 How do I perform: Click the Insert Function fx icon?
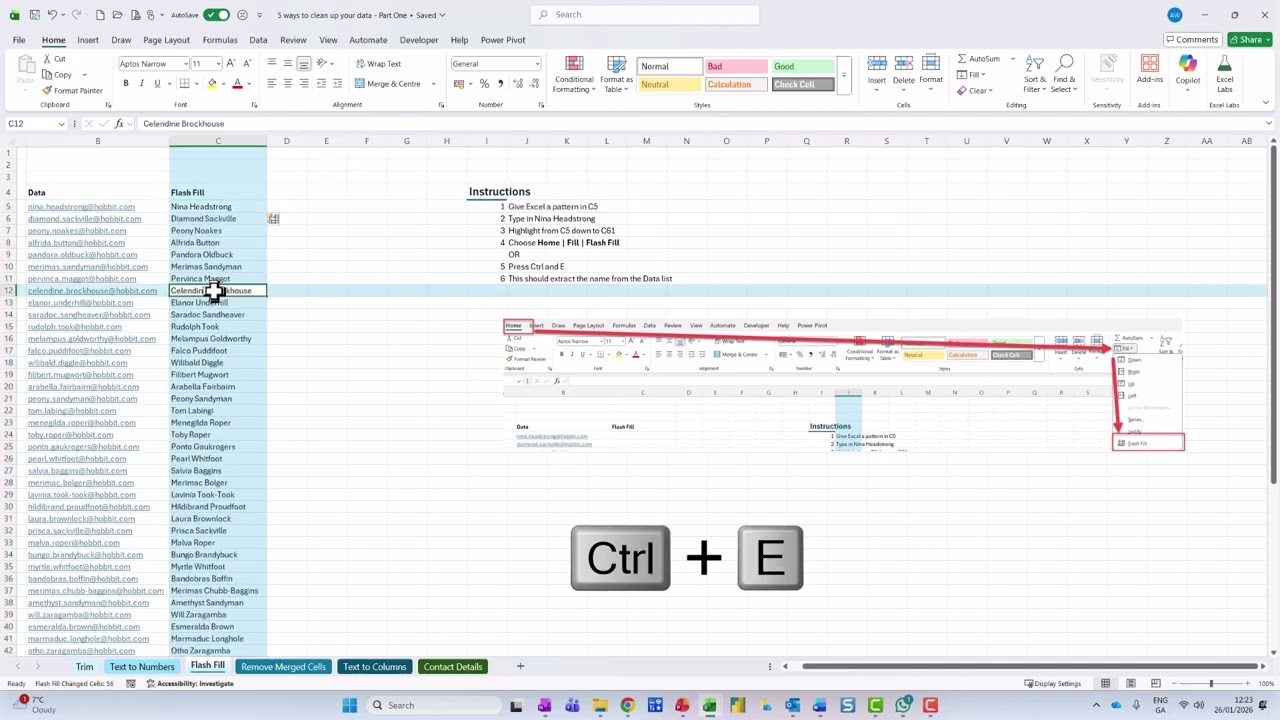coord(119,123)
